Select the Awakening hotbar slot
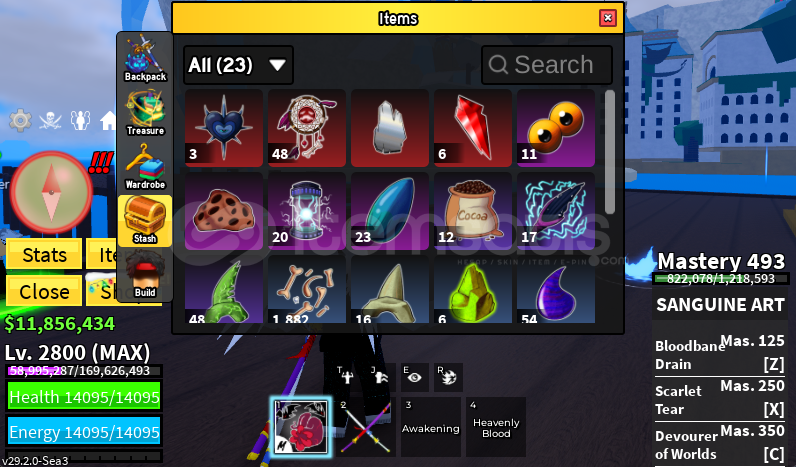The width and height of the screenshot is (796, 467). (430, 426)
